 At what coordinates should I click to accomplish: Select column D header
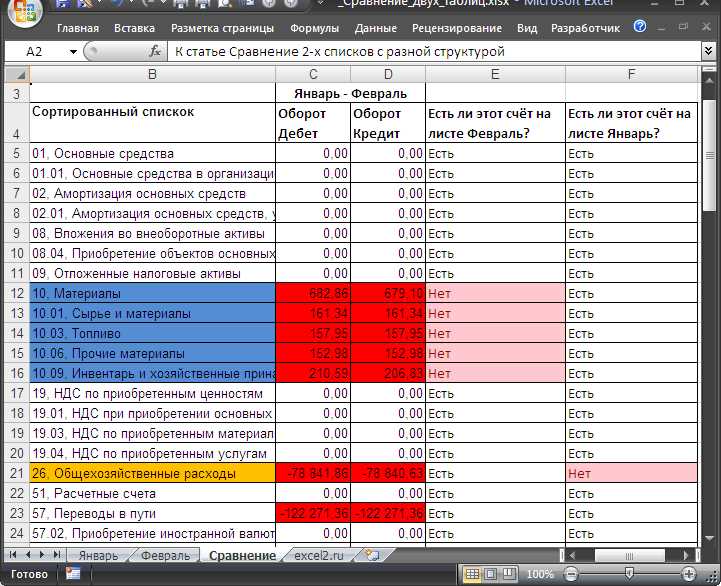(x=388, y=74)
